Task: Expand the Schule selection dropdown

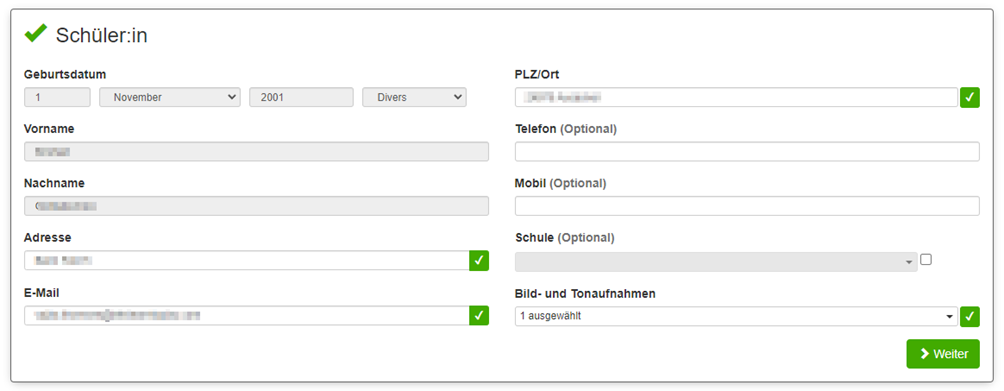Action: tap(716, 262)
